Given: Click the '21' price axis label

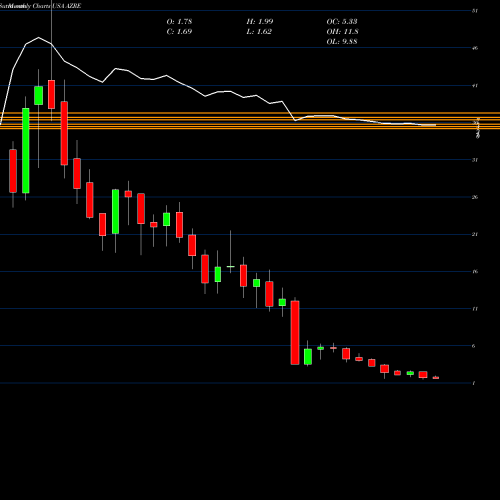Looking at the screenshot, I should 475,234.
